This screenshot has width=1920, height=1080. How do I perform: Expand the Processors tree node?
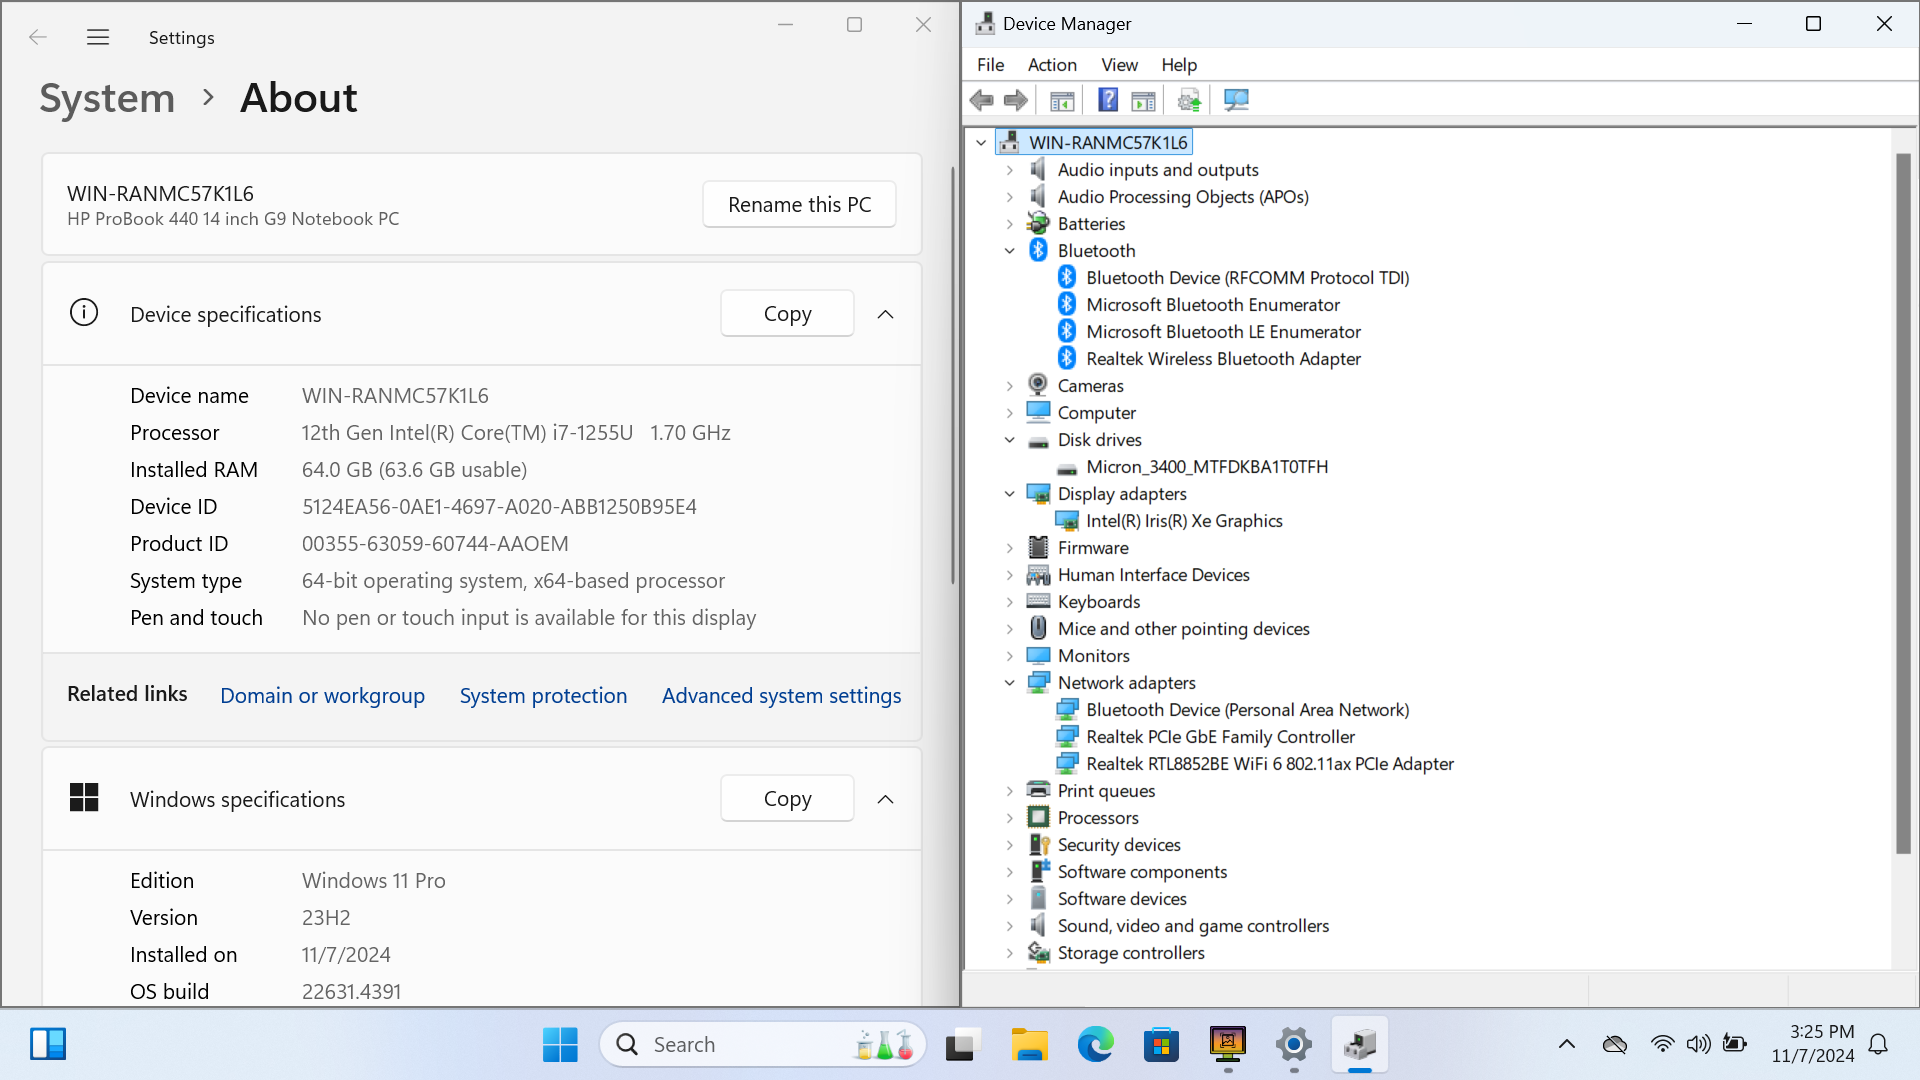tap(1009, 817)
